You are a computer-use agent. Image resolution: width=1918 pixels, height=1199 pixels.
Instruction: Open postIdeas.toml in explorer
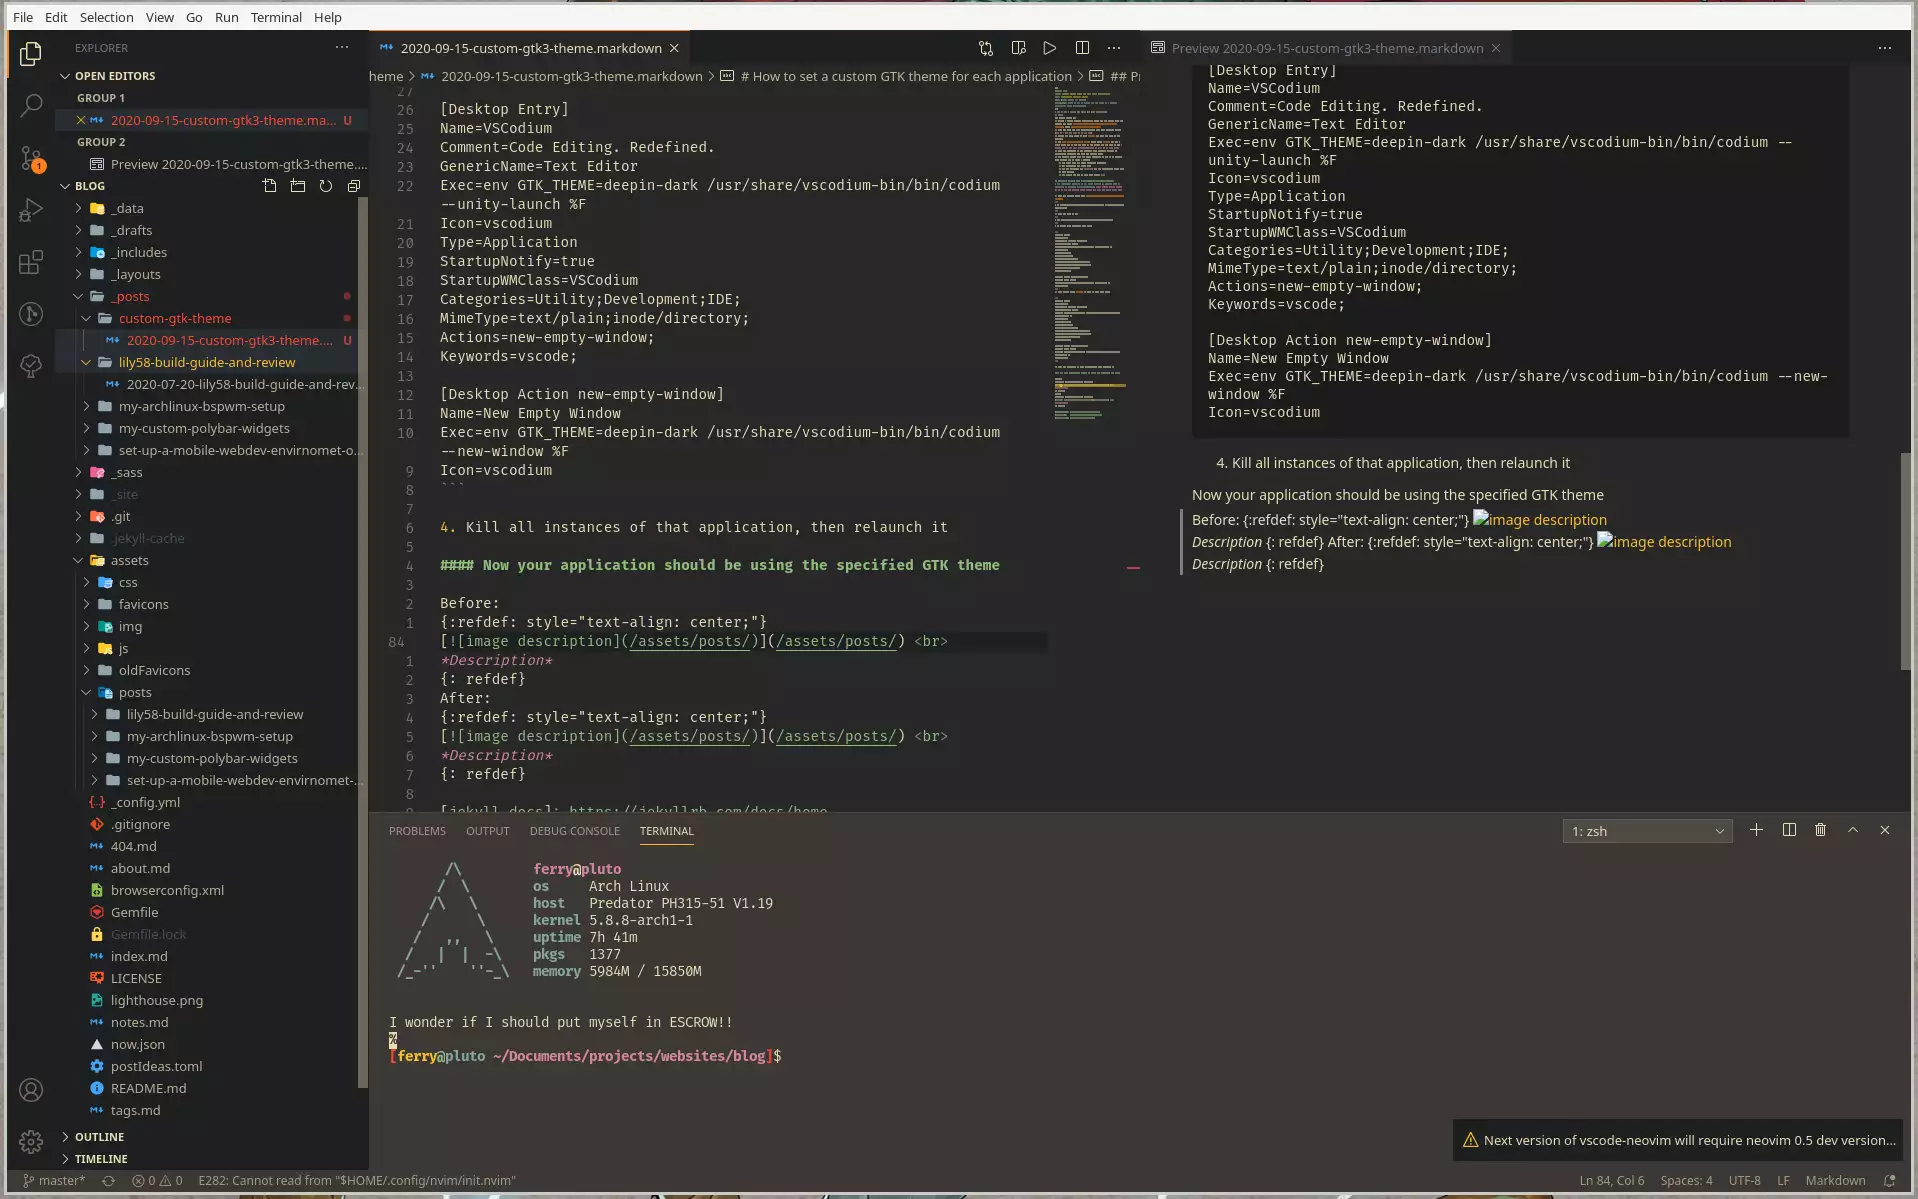(x=156, y=1066)
